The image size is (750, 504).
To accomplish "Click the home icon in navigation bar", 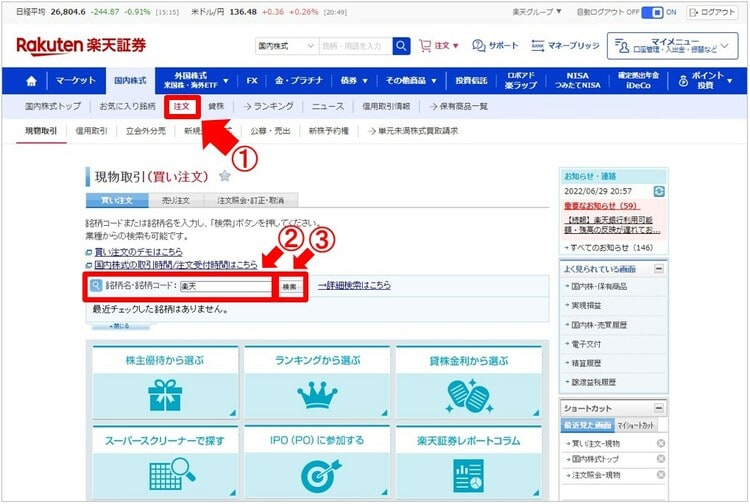I will (x=31, y=81).
